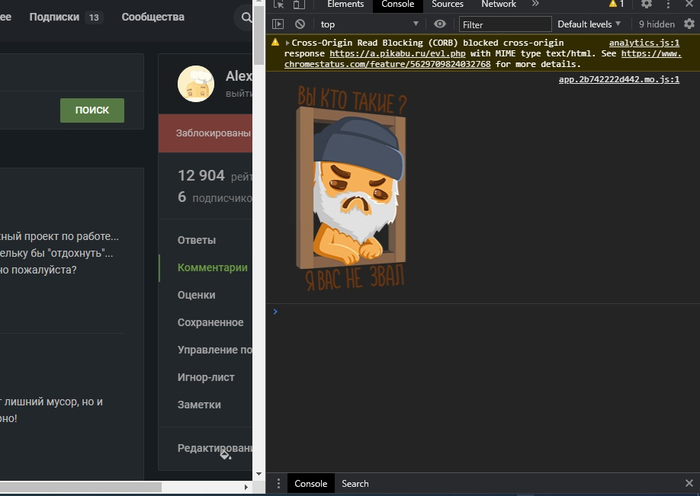The height and width of the screenshot is (496, 700).
Task: Click in the console Filter field
Action: tap(505, 24)
